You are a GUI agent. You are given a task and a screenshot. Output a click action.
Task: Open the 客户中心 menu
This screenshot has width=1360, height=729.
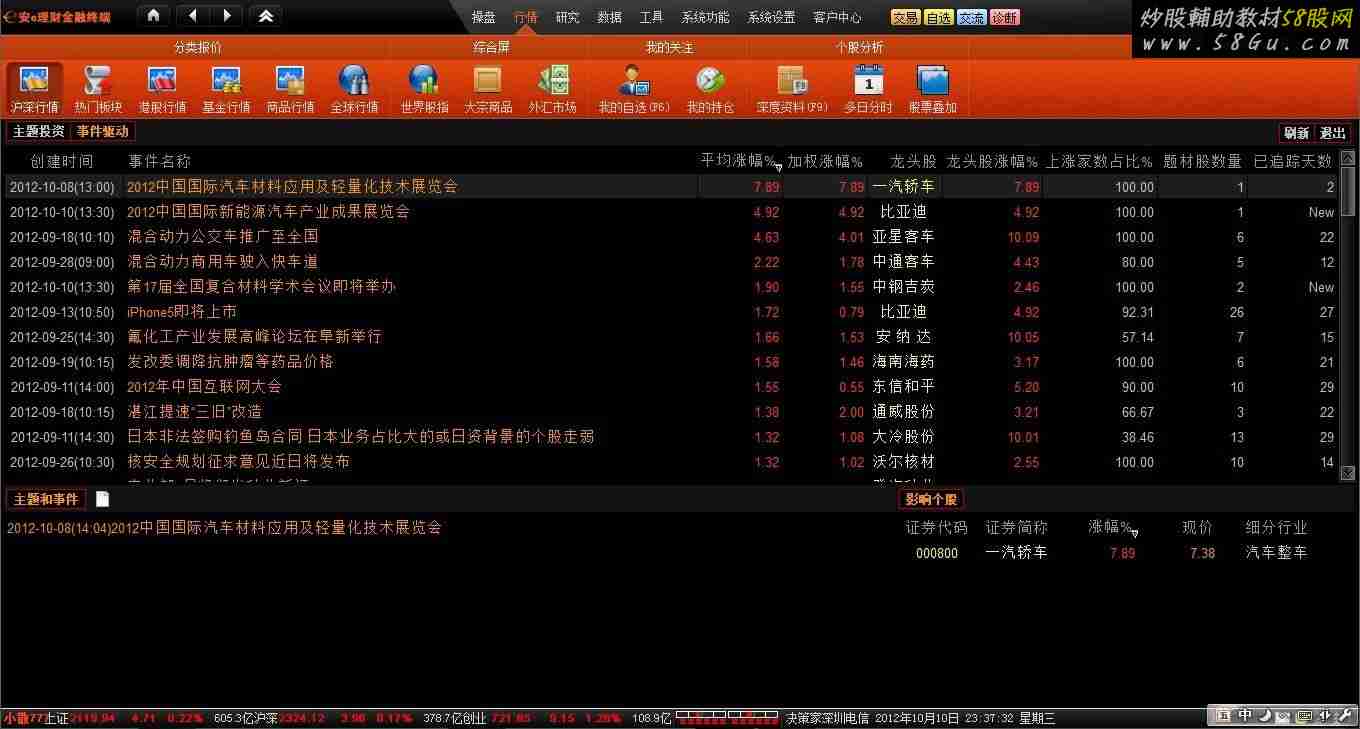[x=837, y=17]
